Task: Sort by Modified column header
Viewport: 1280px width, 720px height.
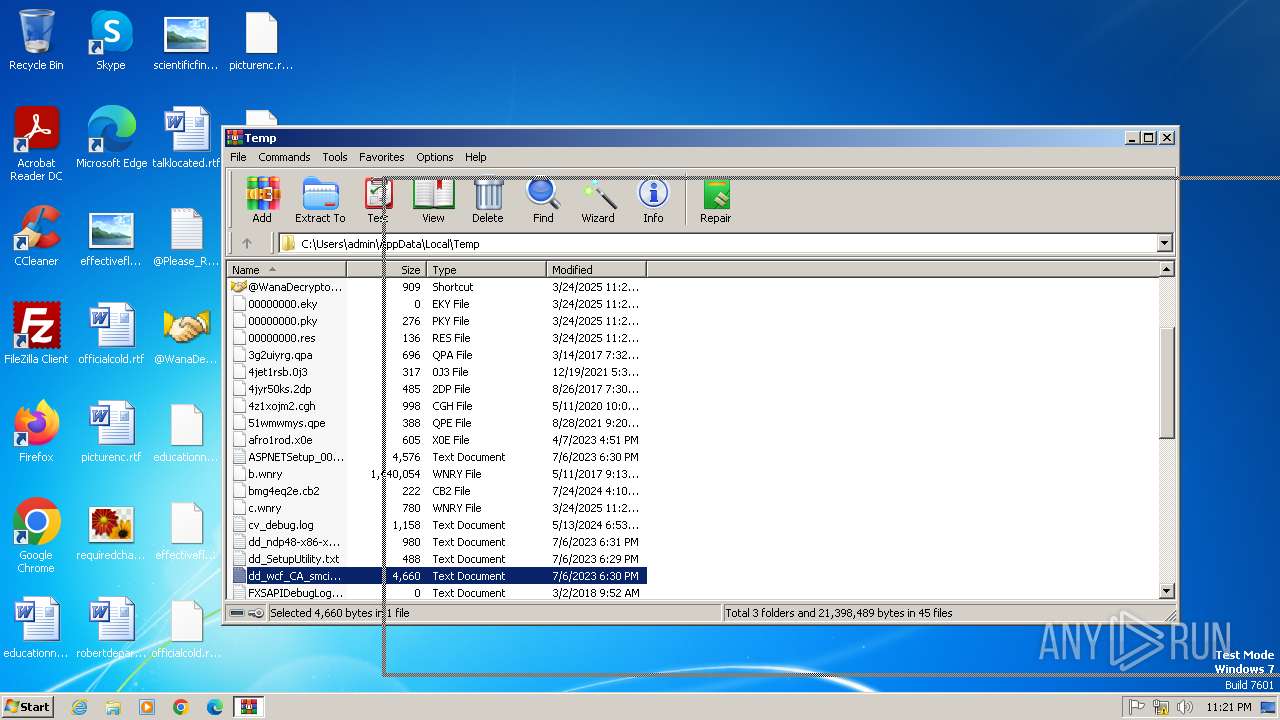Action: pyautogui.click(x=597, y=270)
